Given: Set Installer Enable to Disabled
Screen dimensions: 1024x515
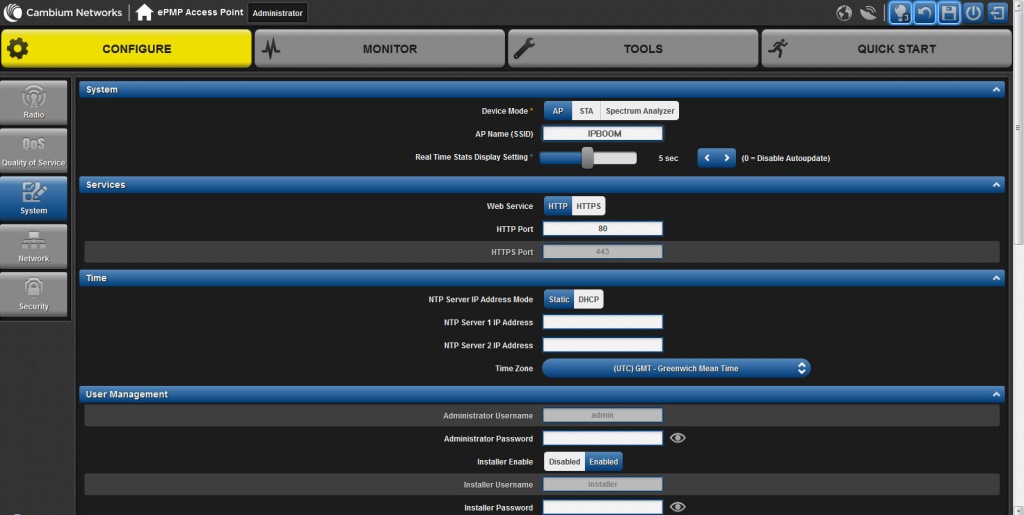Looking at the screenshot, I should [564, 462].
